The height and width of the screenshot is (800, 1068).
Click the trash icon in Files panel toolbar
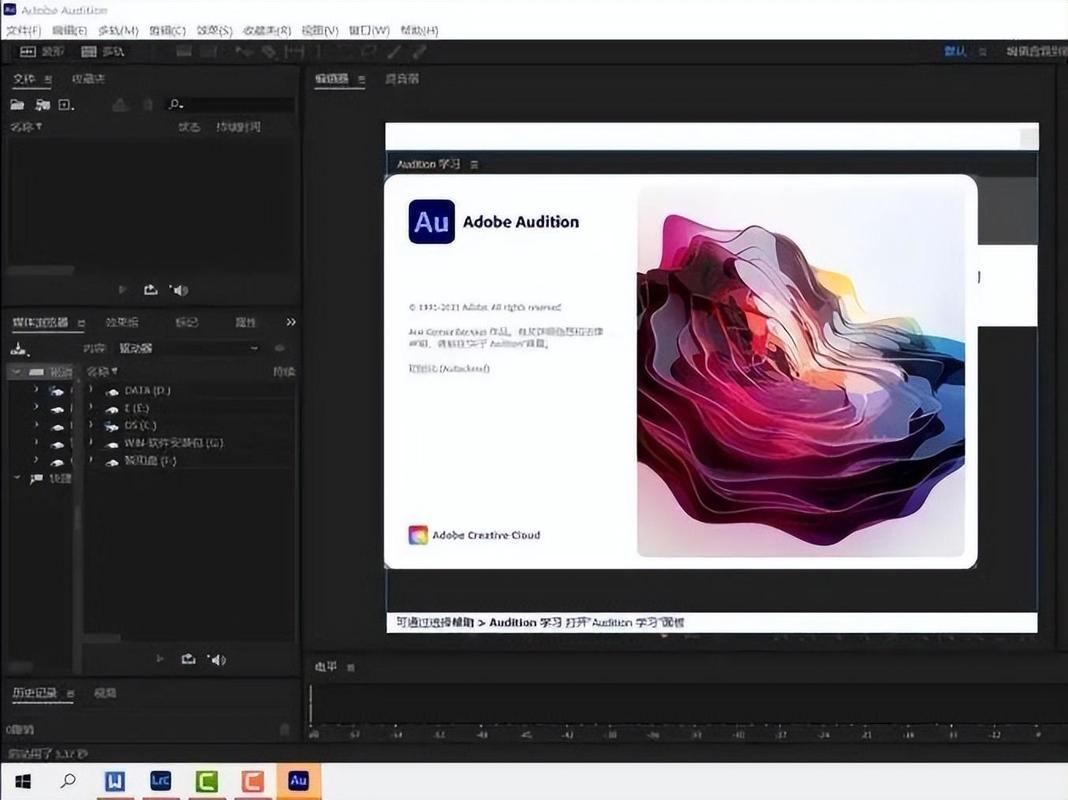[147, 104]
